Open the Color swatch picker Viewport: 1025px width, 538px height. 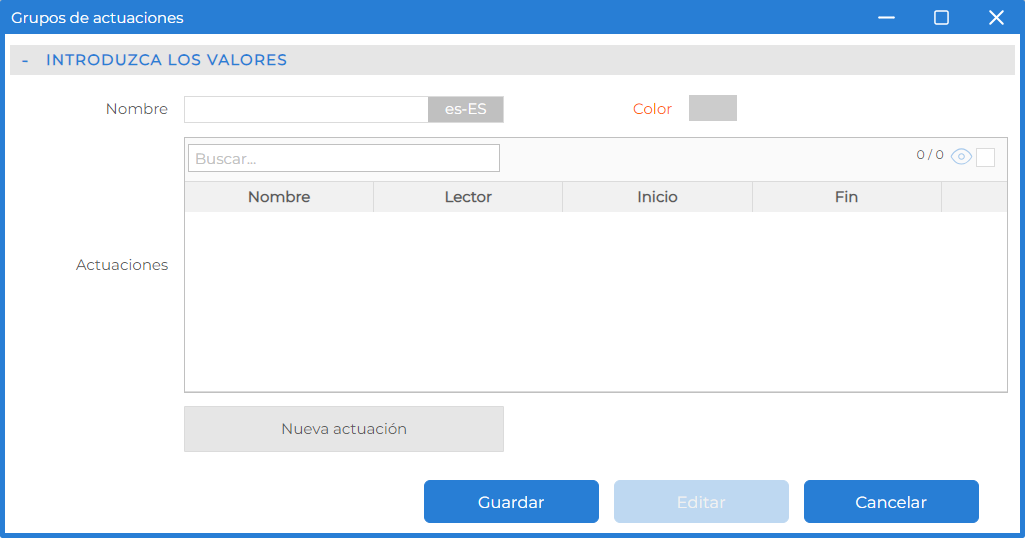coord(713,108)
